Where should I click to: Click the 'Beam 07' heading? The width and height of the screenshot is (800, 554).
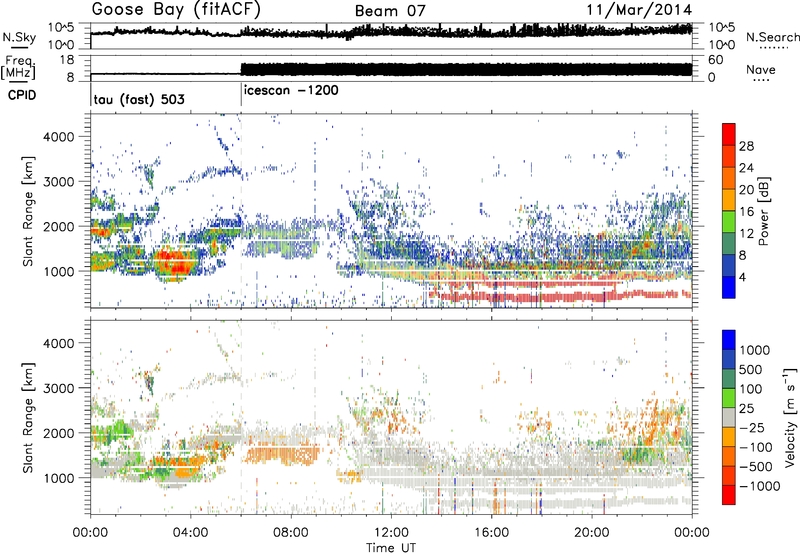click(390, 11)
